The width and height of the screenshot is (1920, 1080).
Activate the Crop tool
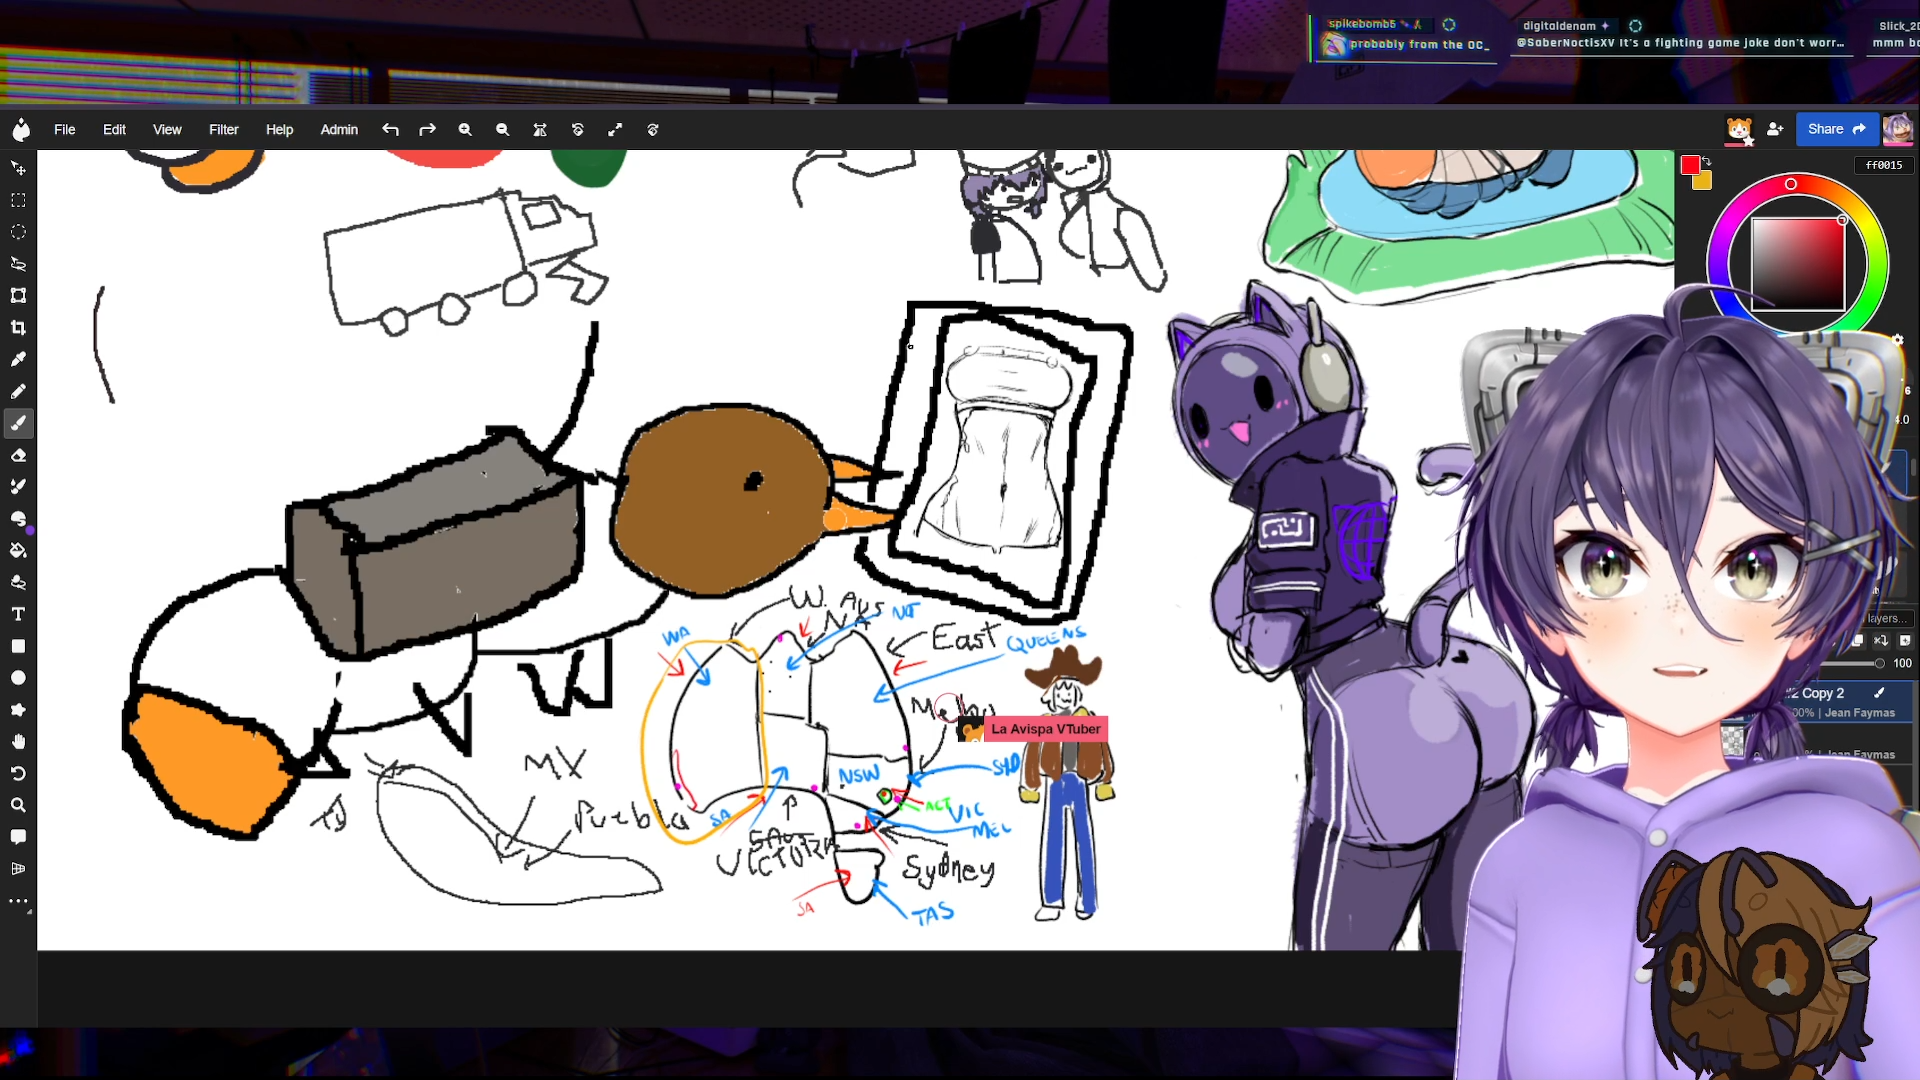tap(18, 327)
